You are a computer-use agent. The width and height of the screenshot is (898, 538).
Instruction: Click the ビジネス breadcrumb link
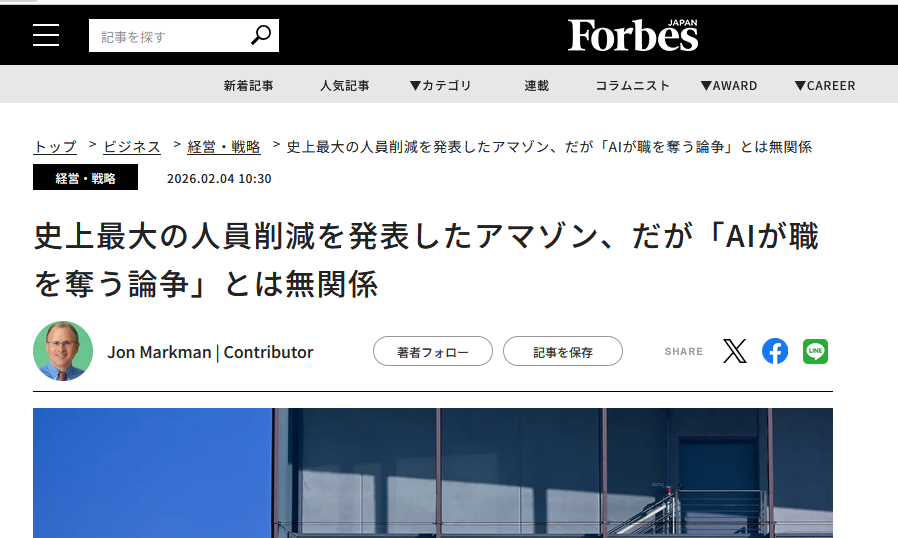[x=132, y=147]
